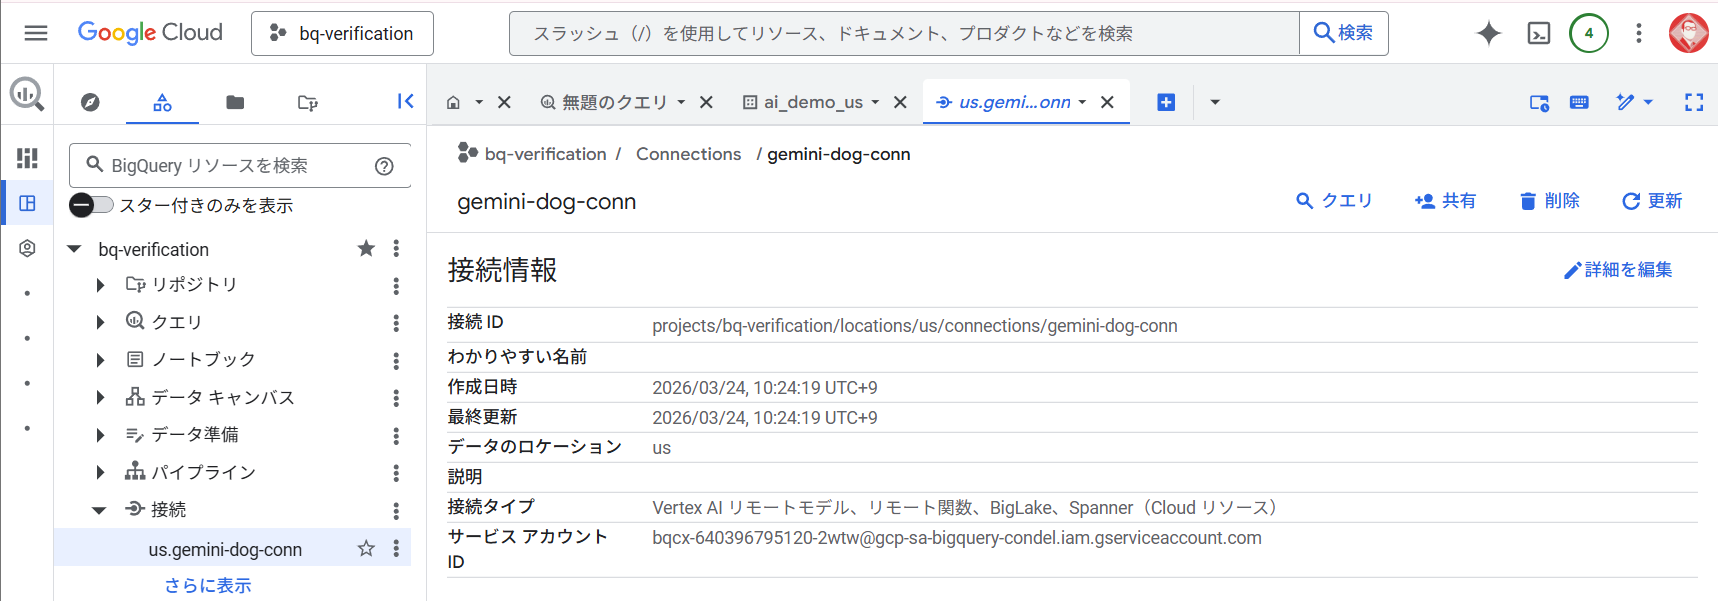Open the compass explorer pane icon
This screenshot has width=1718, height=601.
click(x=90, y=102)
